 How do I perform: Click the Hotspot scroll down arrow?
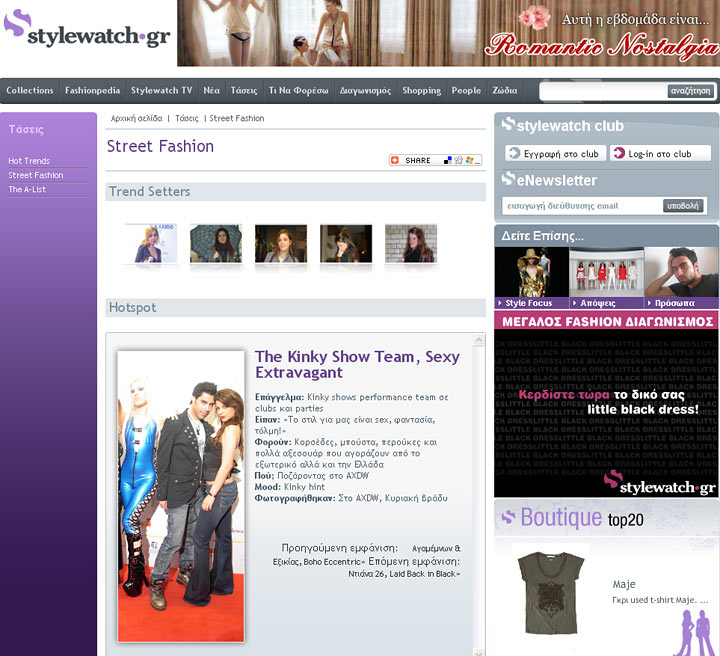click(x=478, y=652)
